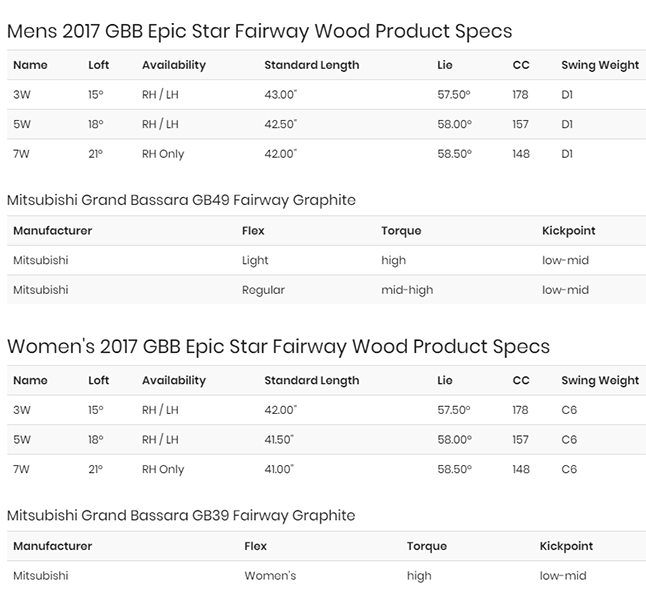Select the Manufacturer header in GB39 table
The width and height of the screenshot is (646, 598).
point(53,546)
